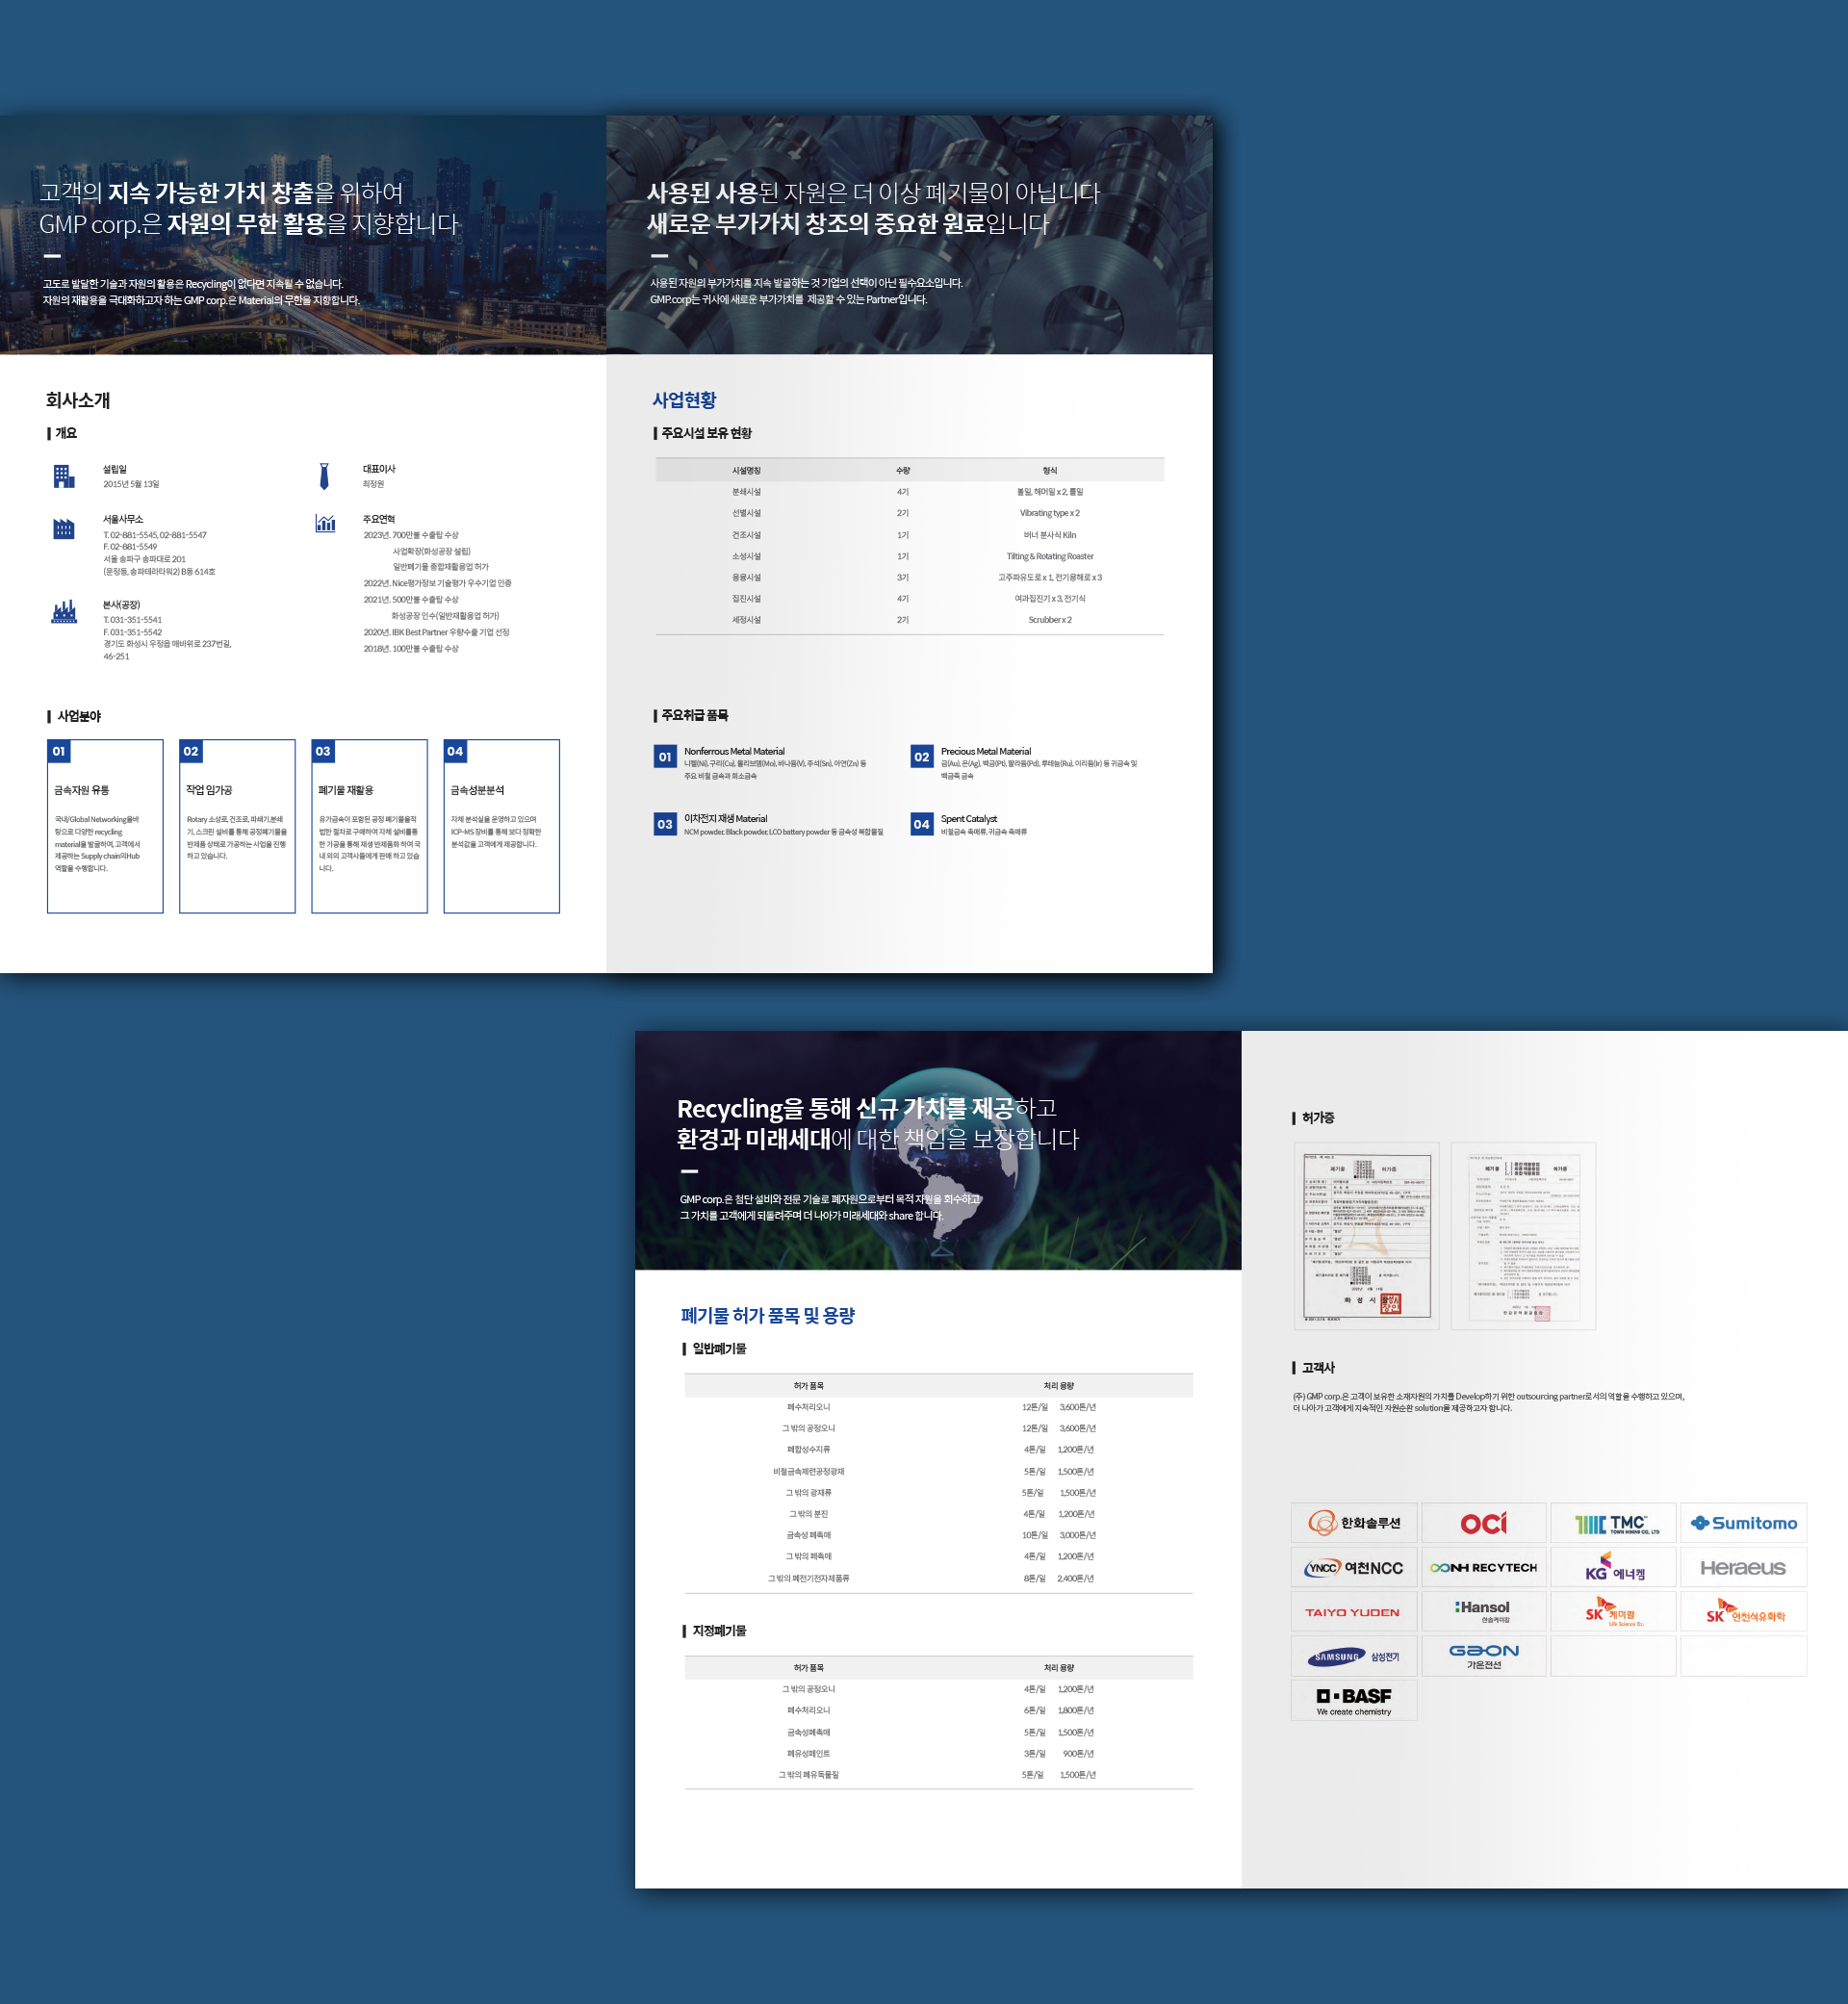Select the 01 금속자원 유통 business card

105,826
